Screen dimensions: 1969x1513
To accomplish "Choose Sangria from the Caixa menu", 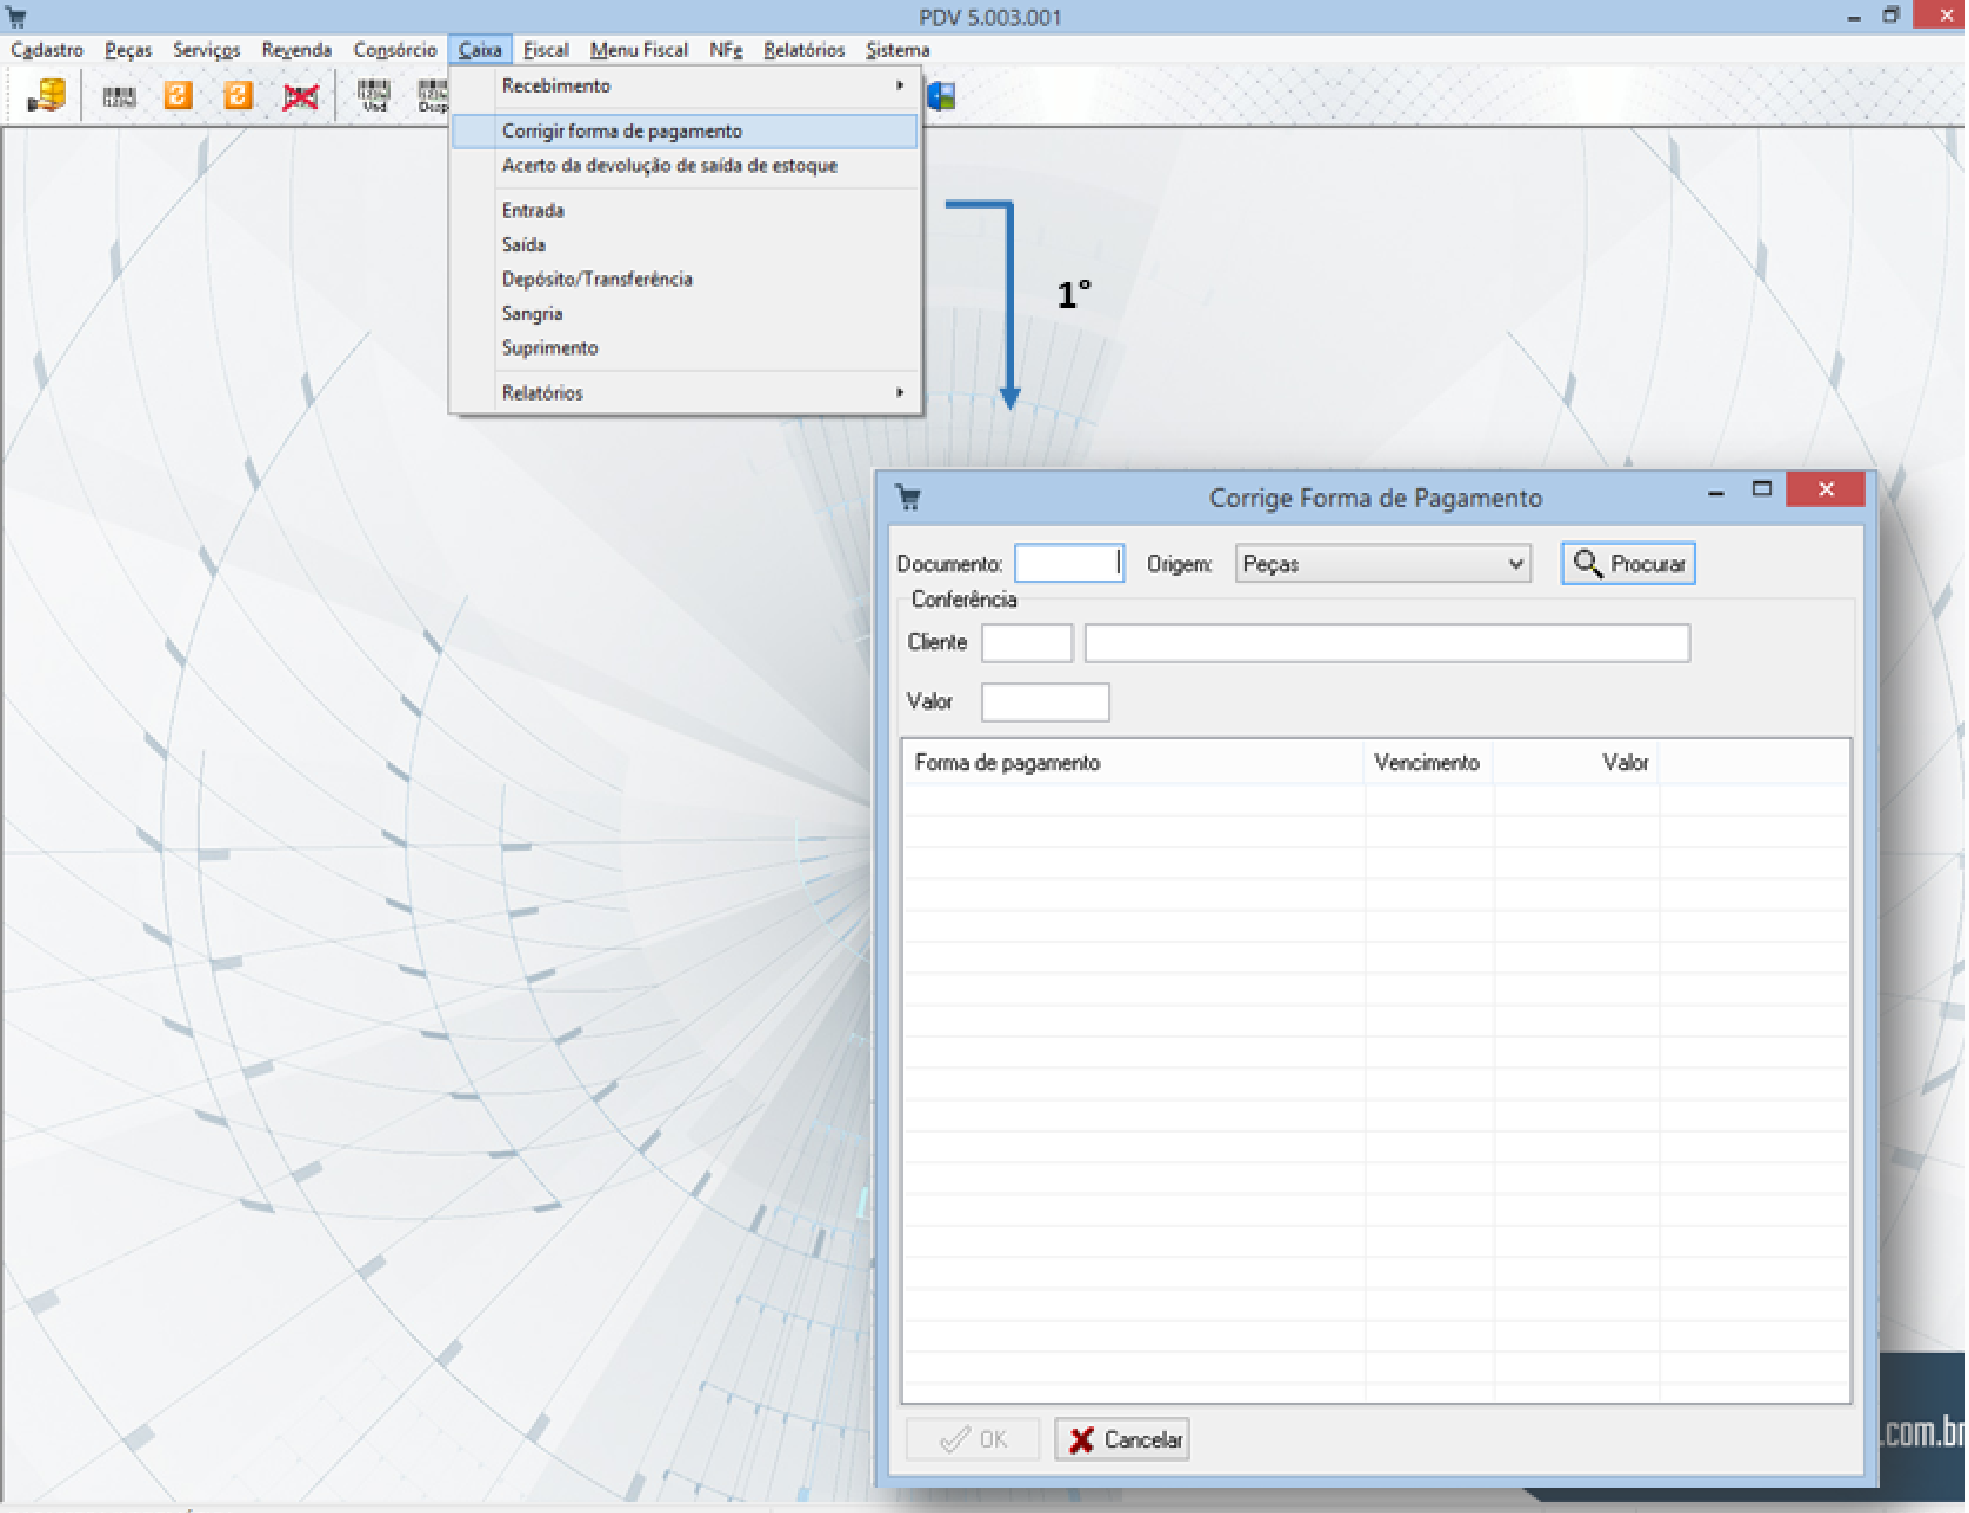I will [532, 314].
